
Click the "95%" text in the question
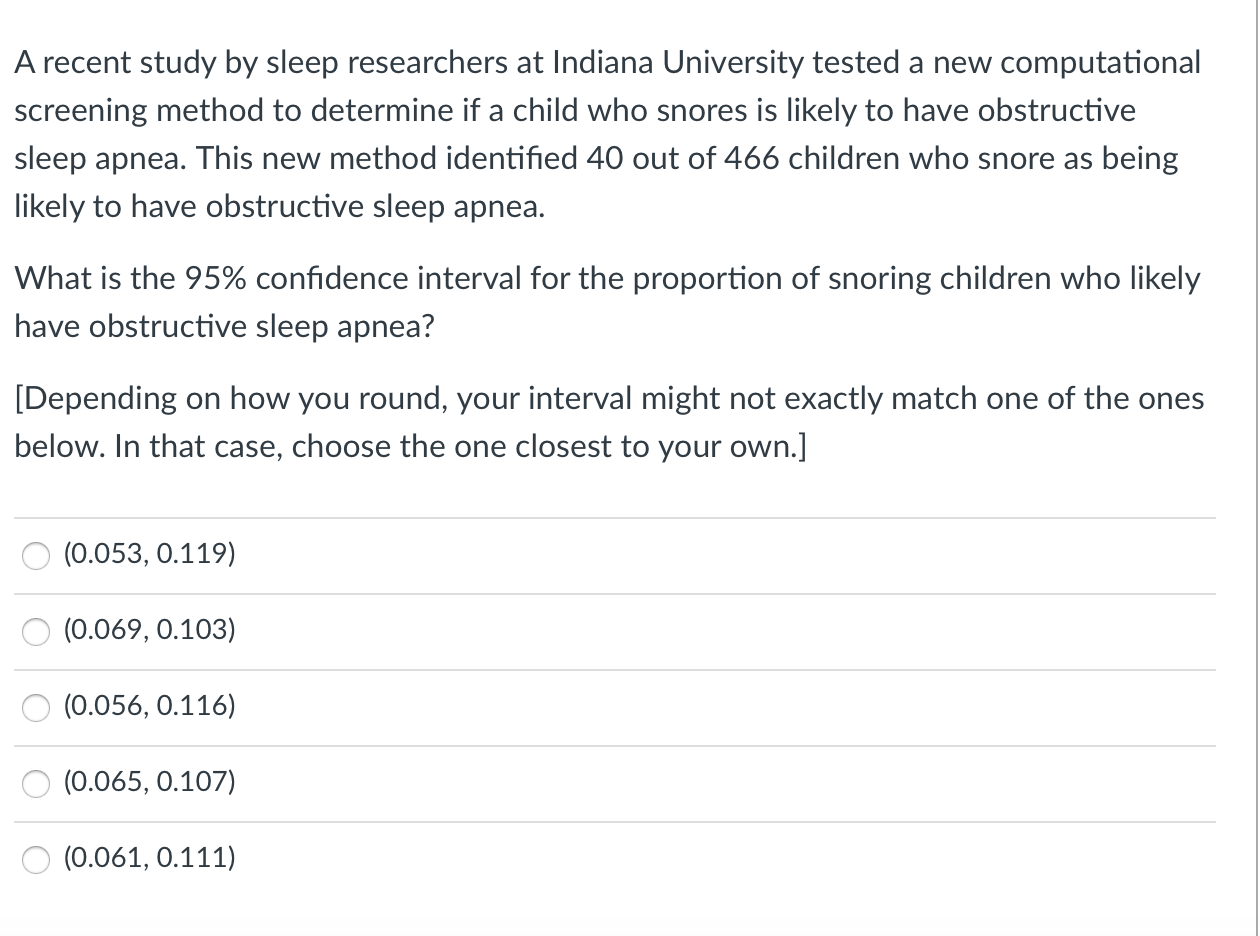point(216,278)
